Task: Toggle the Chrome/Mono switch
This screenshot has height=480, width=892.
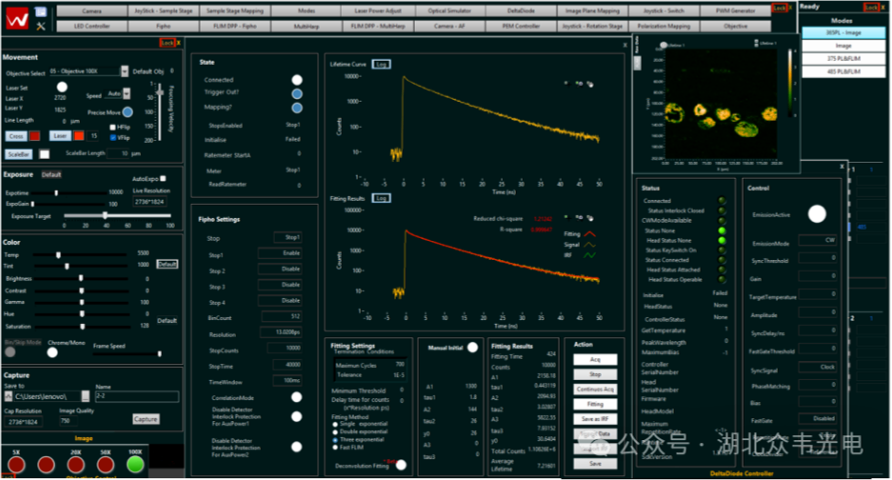Action: click(x=52, y=353)
